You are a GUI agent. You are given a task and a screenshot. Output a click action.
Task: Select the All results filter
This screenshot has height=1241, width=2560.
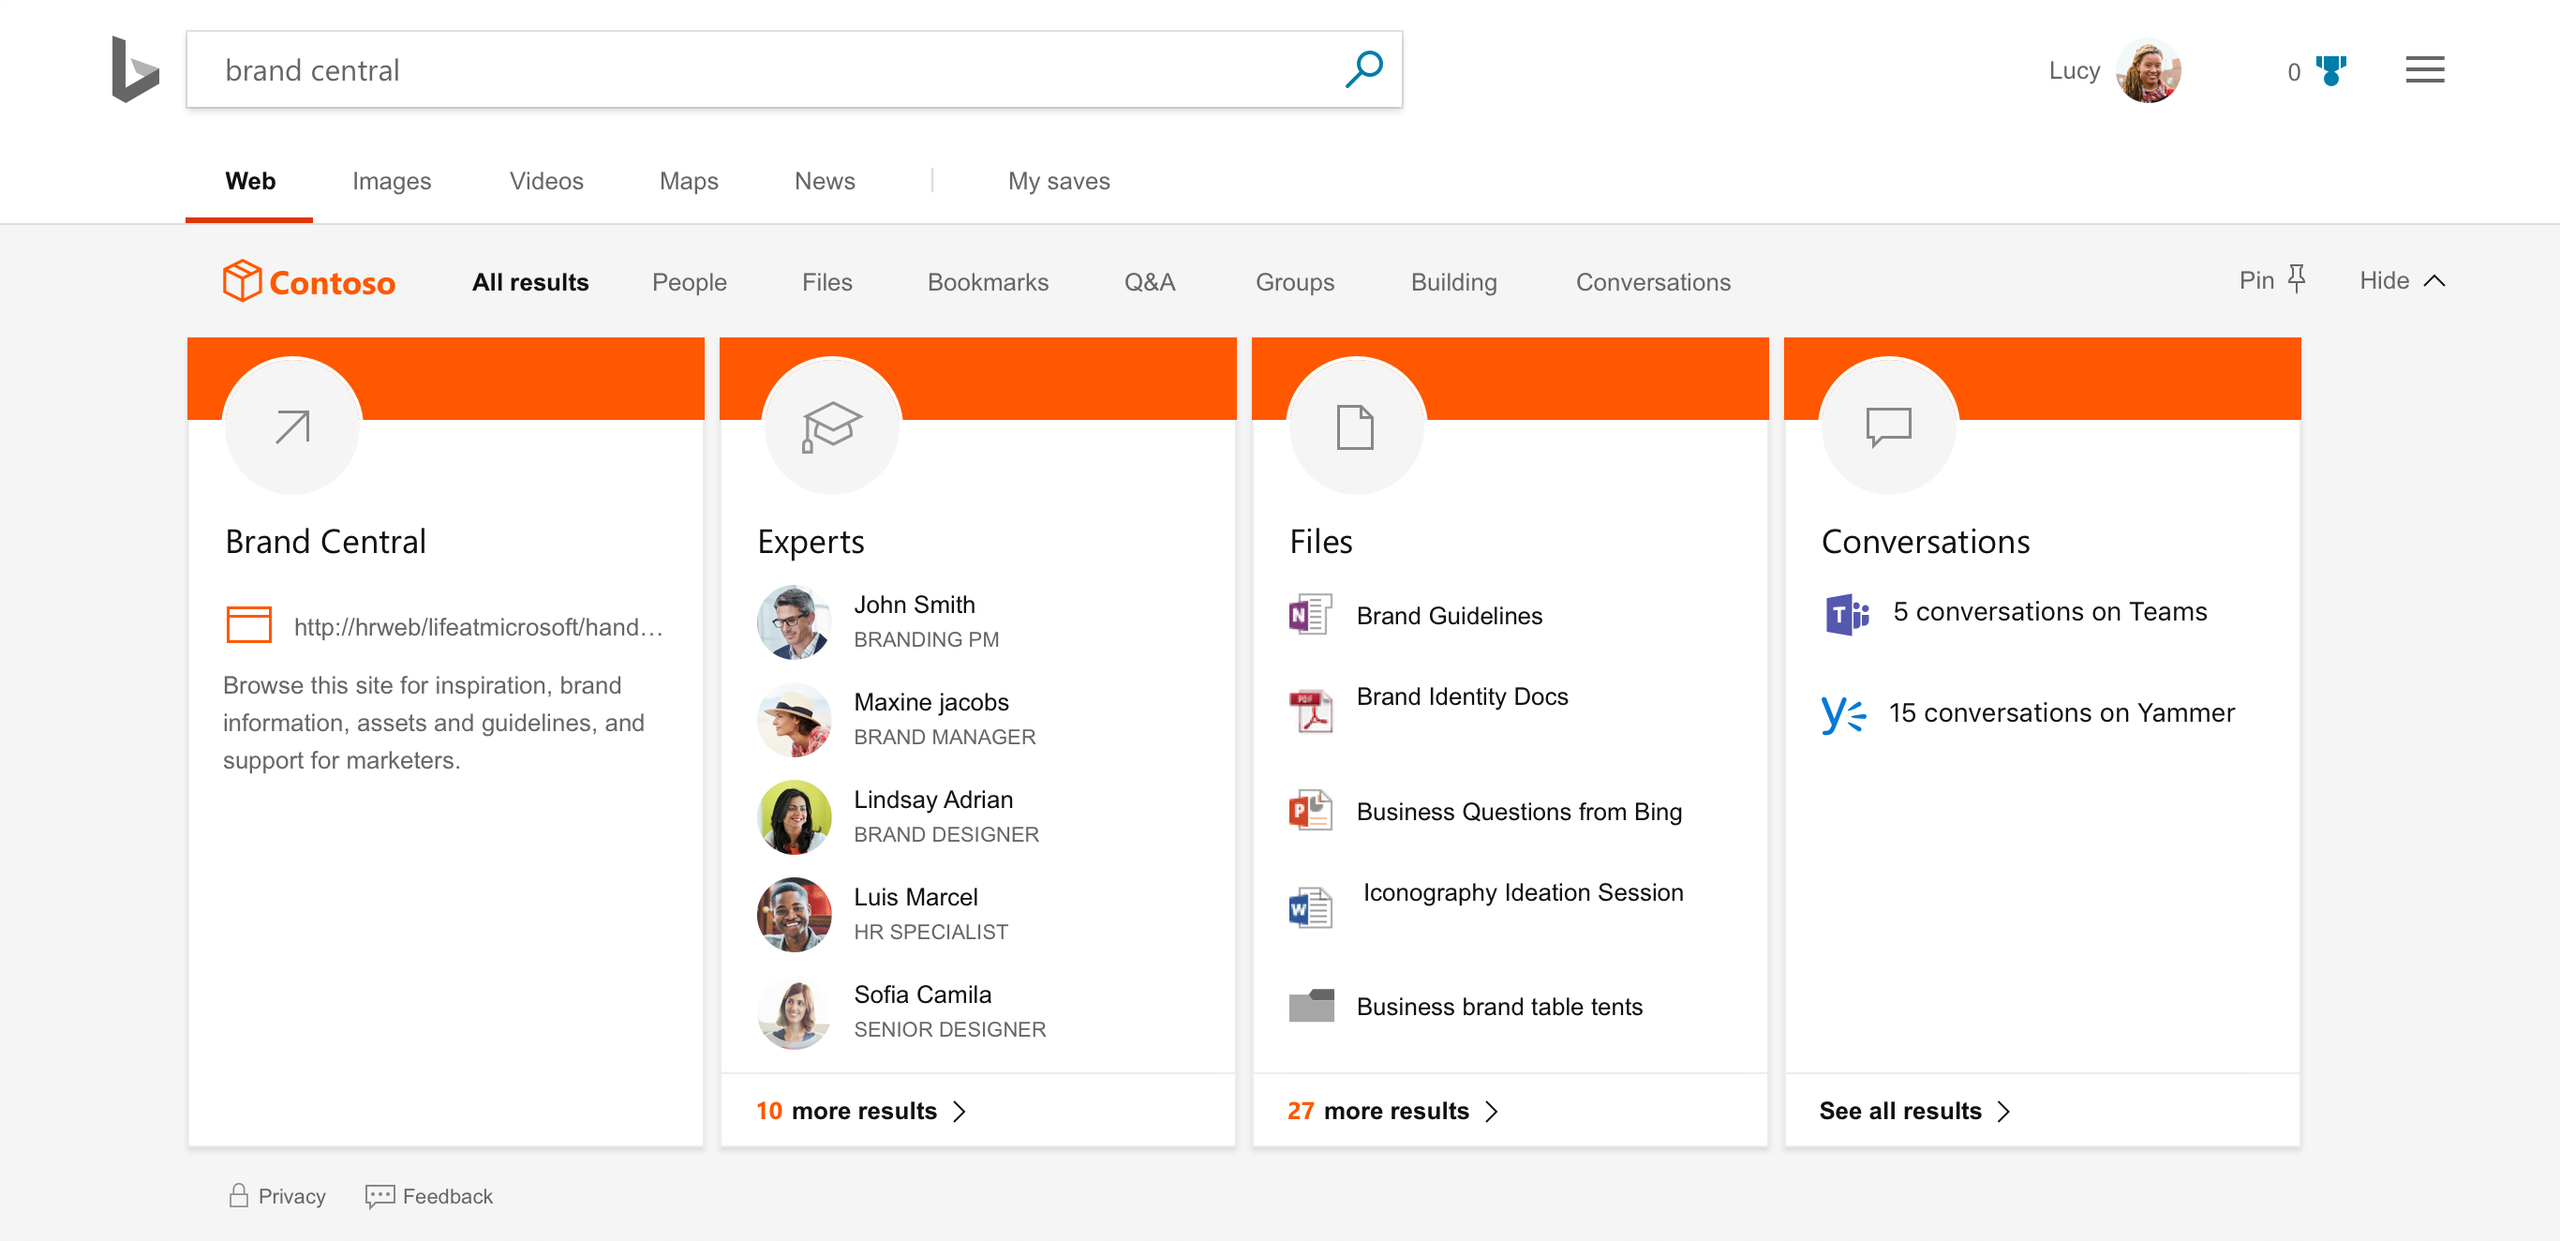point(530,282)
